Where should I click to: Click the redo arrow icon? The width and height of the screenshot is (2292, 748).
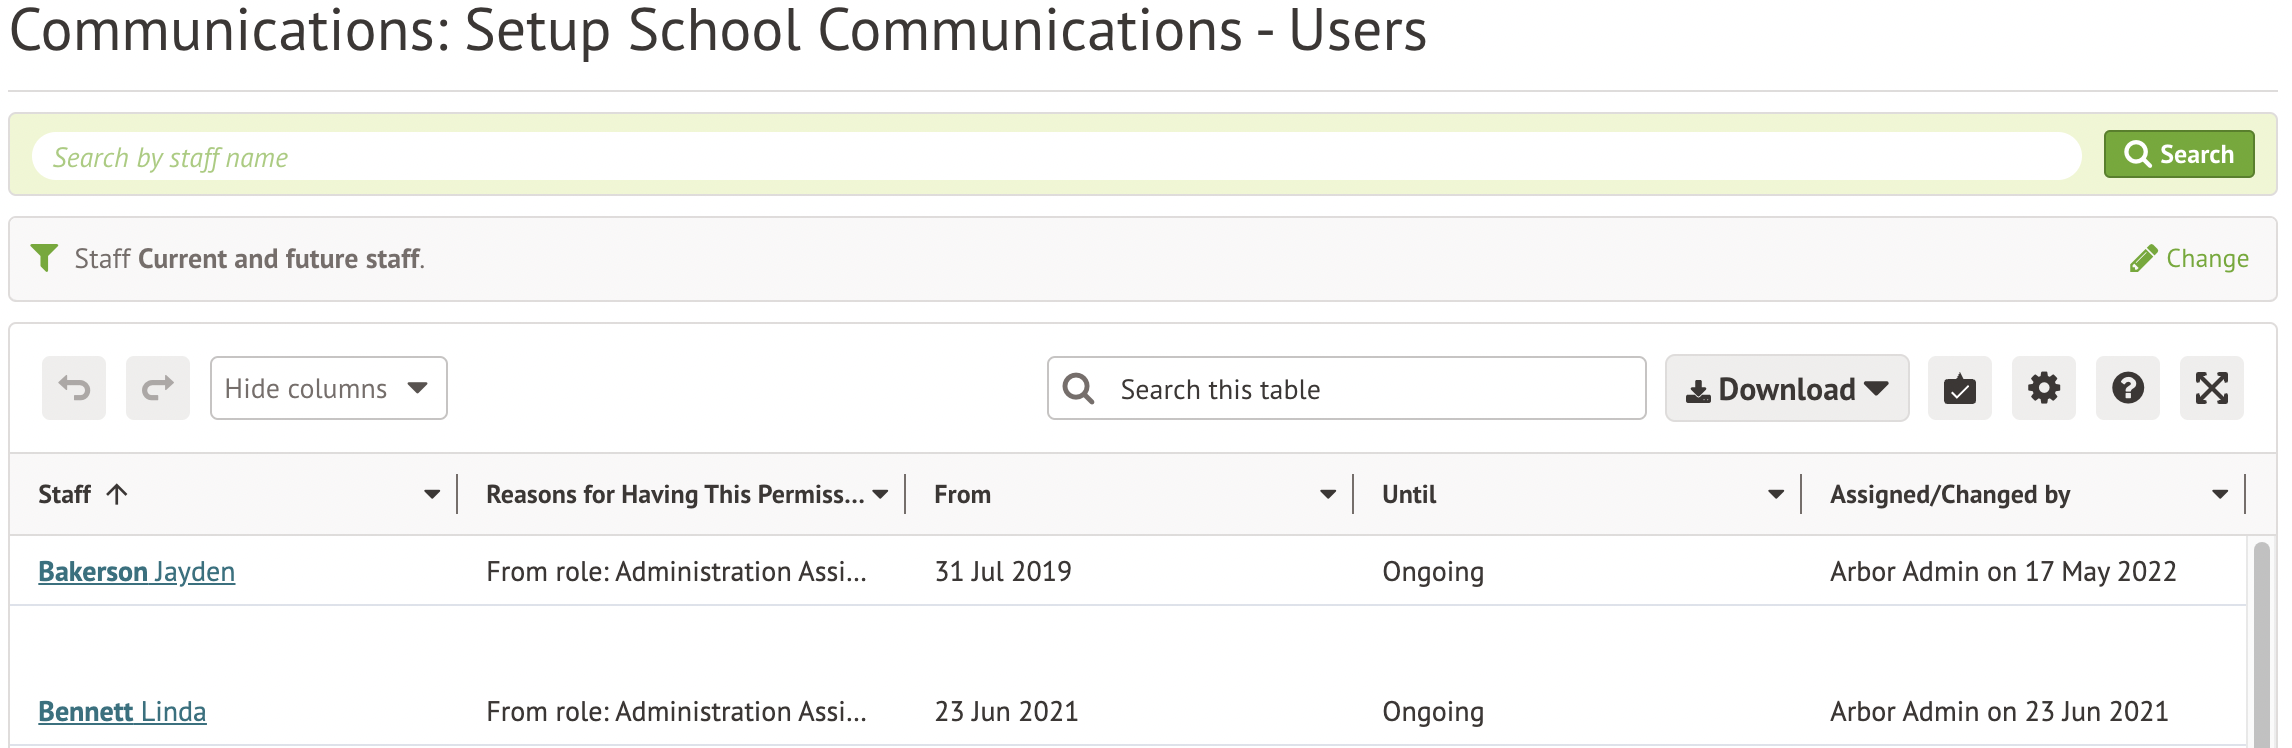pos(158,388)
